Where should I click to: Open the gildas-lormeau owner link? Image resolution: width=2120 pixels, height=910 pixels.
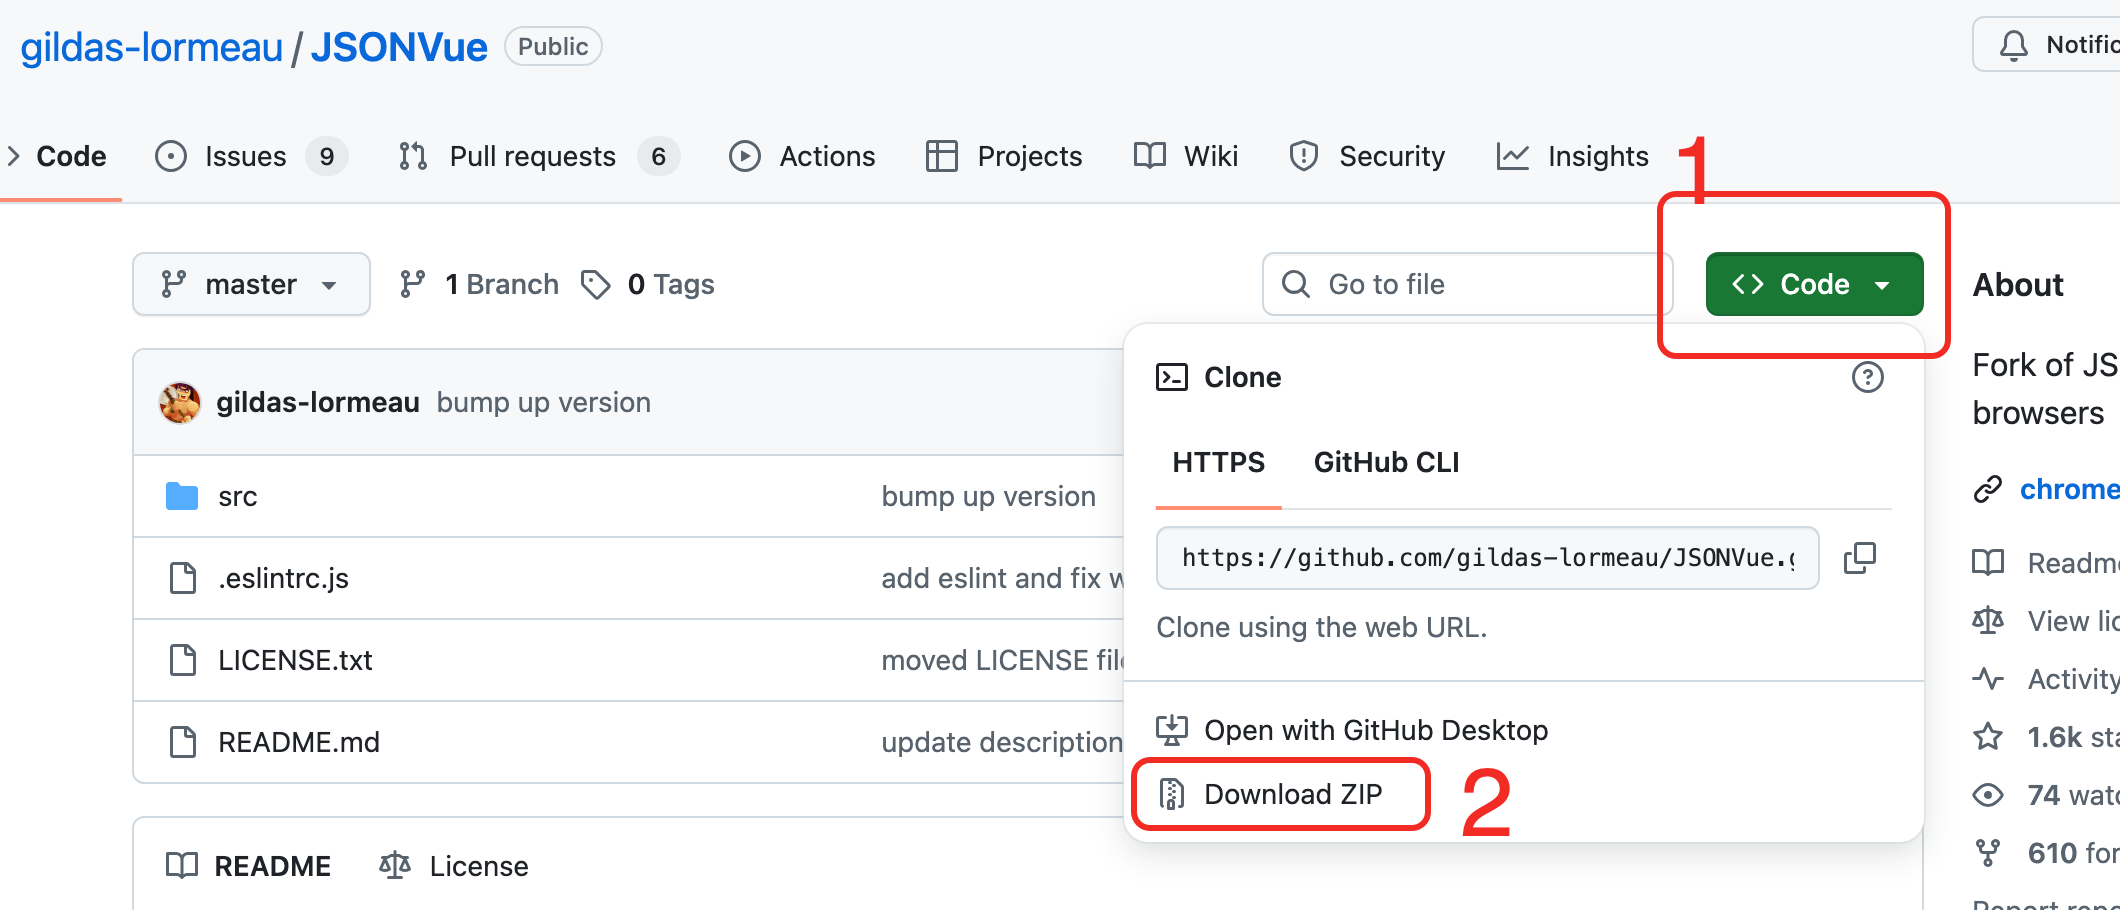click(x=152, y=47)
